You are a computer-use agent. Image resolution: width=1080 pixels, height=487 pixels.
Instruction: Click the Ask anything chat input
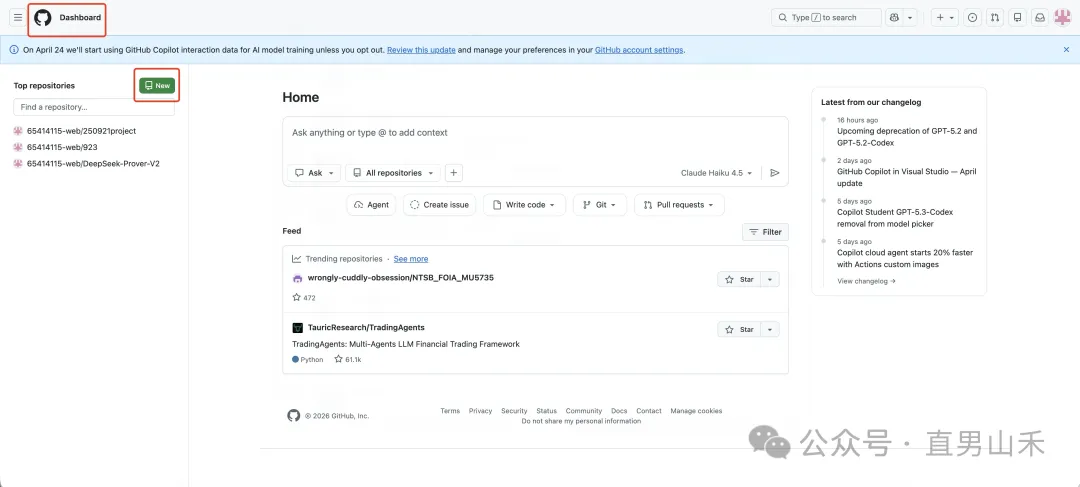pyautogui.click(x=535, y=133)
